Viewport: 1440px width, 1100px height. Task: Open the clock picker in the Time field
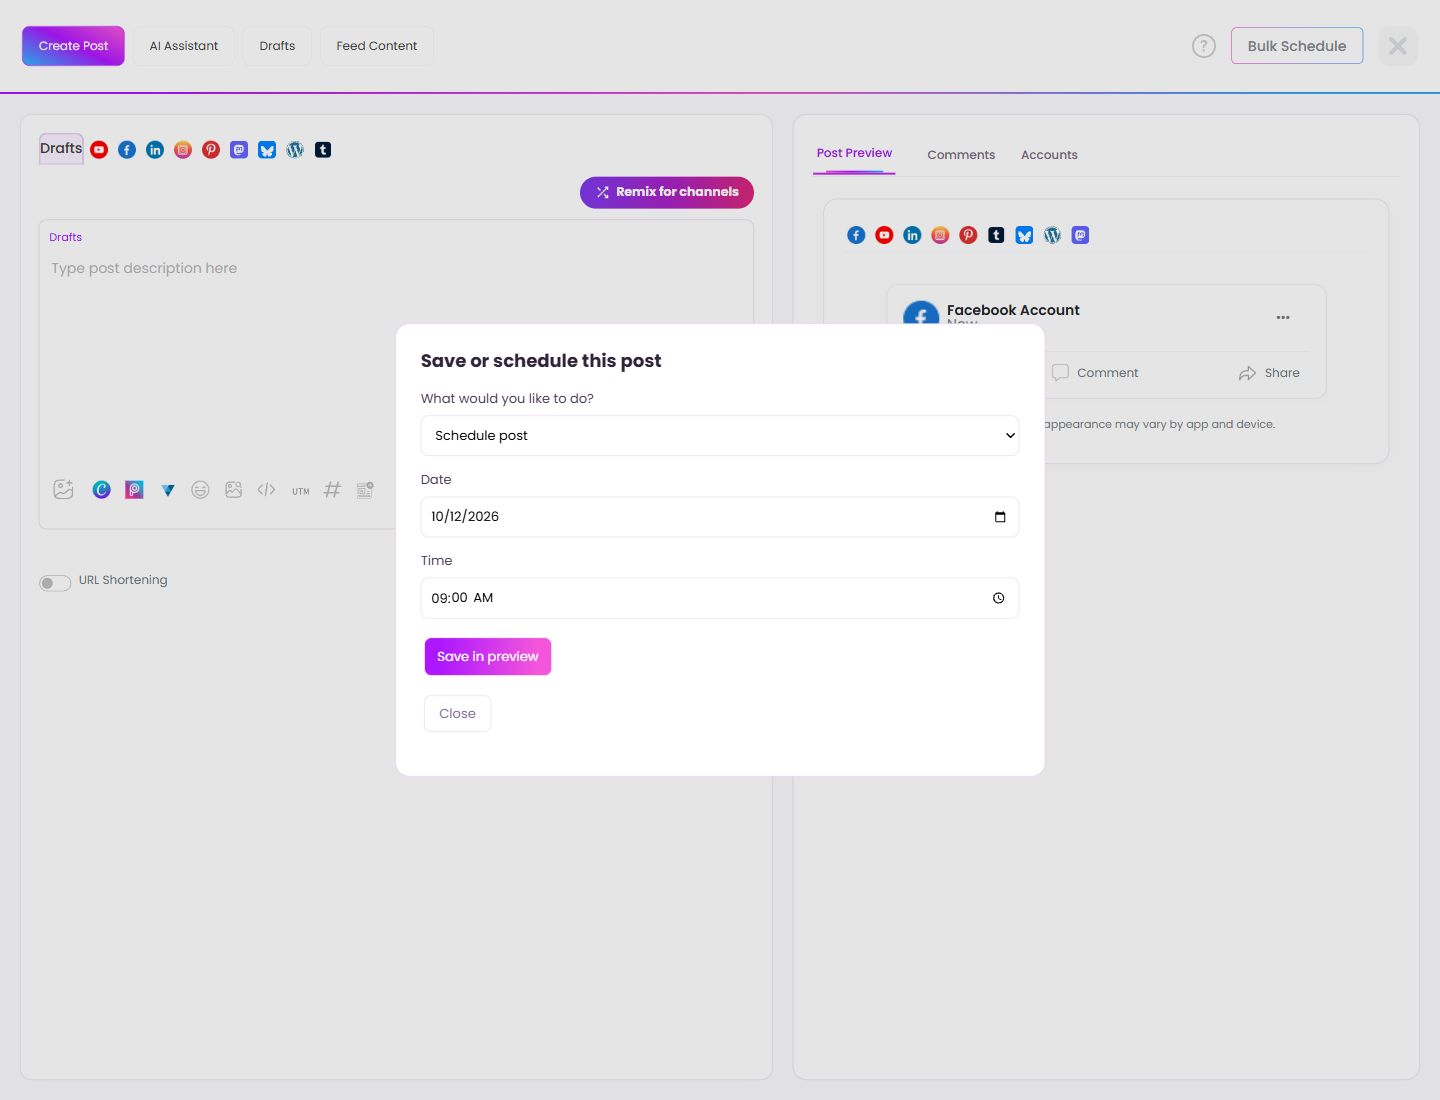998,598
